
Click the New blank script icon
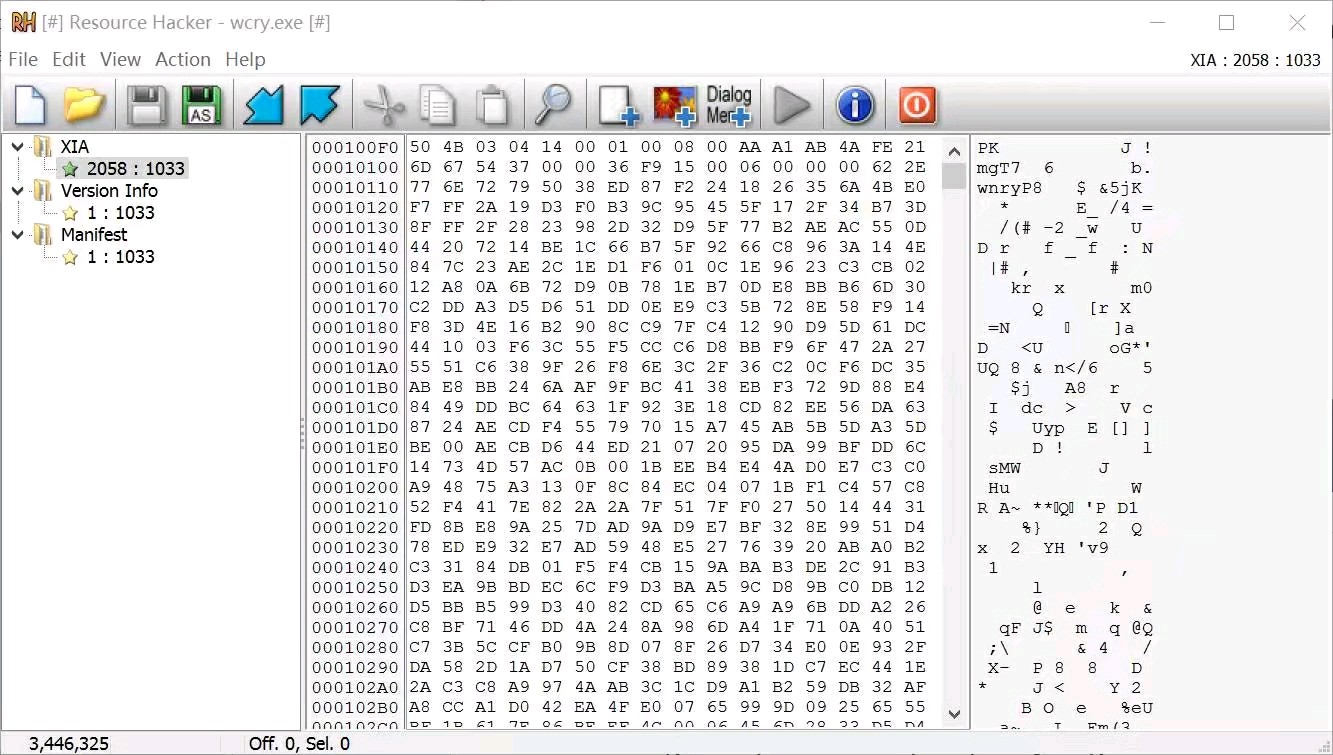tap(30, 105)
